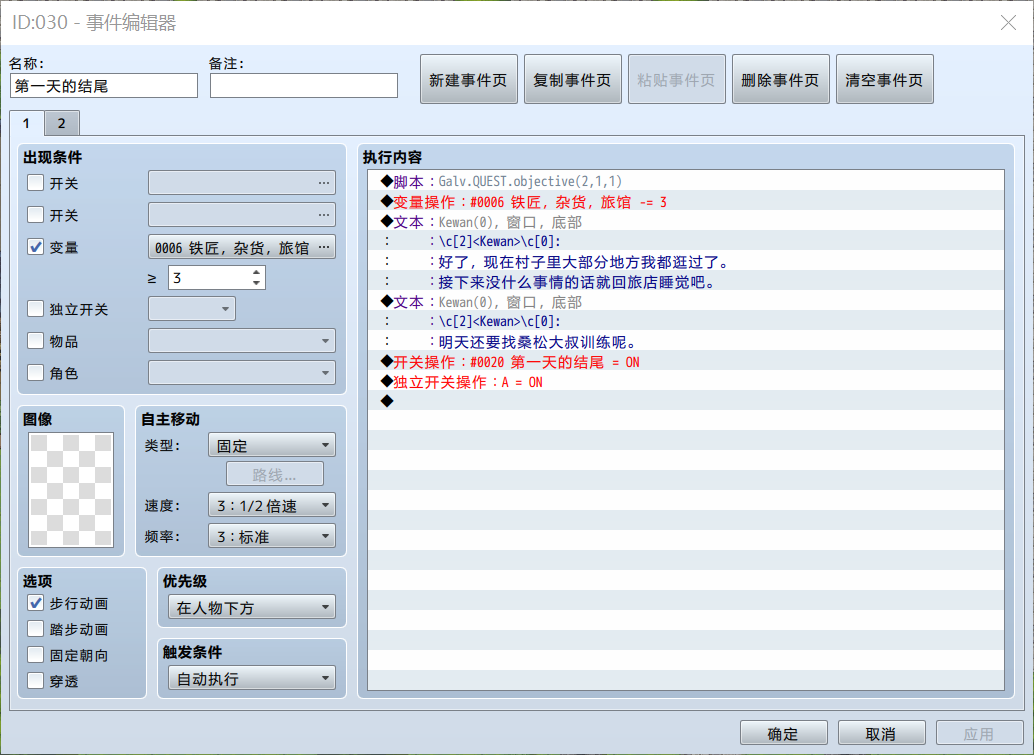The image size is (1034, 755).
Task: Open the 类型 dropdown showing 固定
Action: 272,445
